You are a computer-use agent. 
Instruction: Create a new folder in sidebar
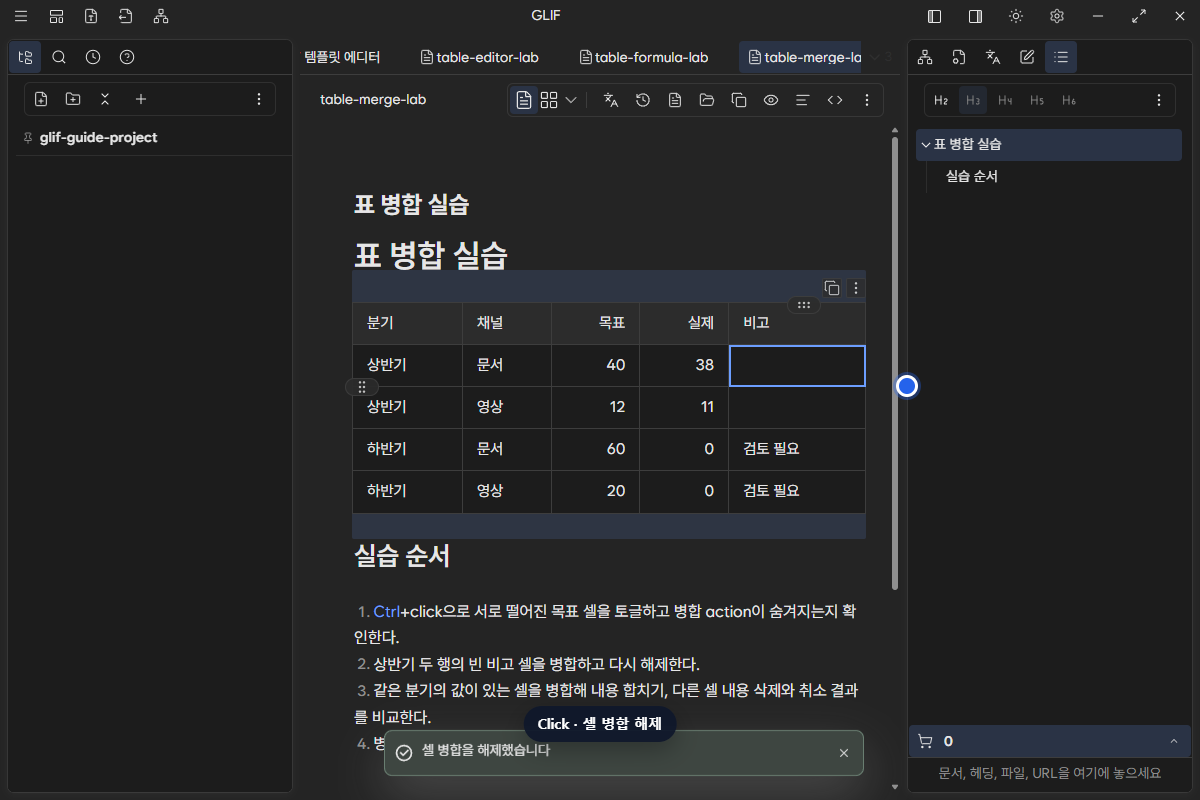pyautogui.click(x=73, y=99)
